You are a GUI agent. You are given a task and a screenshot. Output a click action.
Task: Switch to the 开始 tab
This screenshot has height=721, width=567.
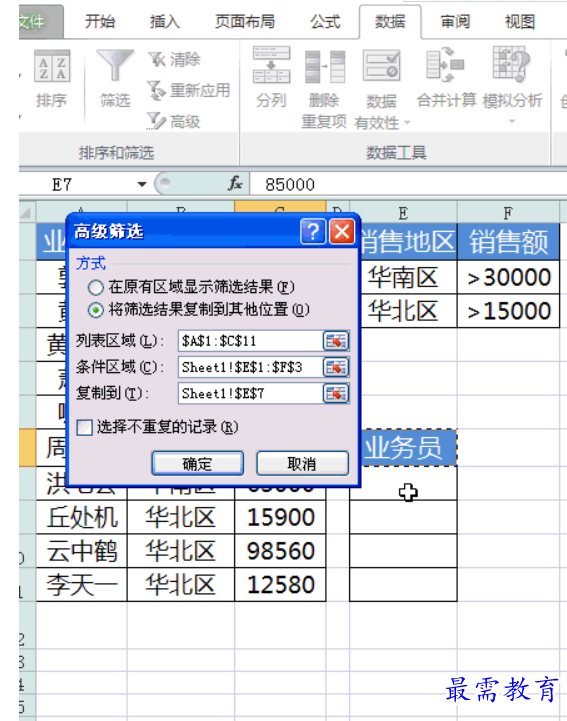point(100,22)
